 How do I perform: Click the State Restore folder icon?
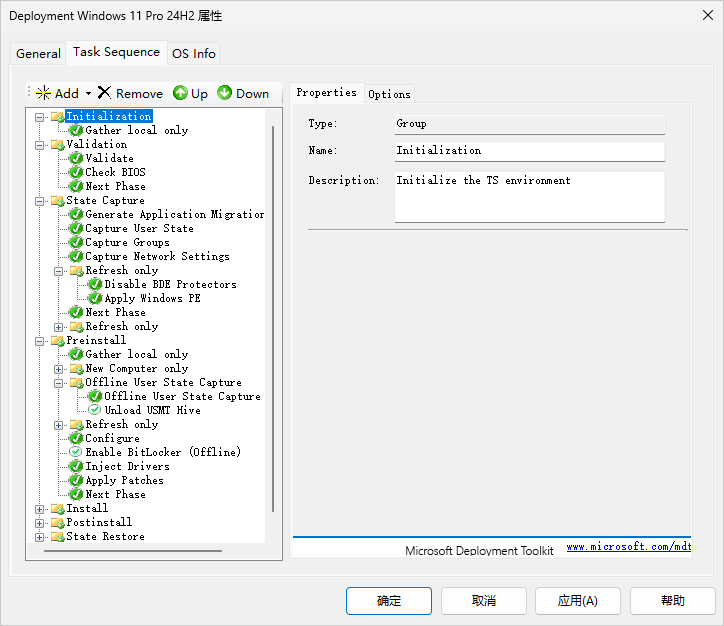pyautogui.click(x=57, y=536)
